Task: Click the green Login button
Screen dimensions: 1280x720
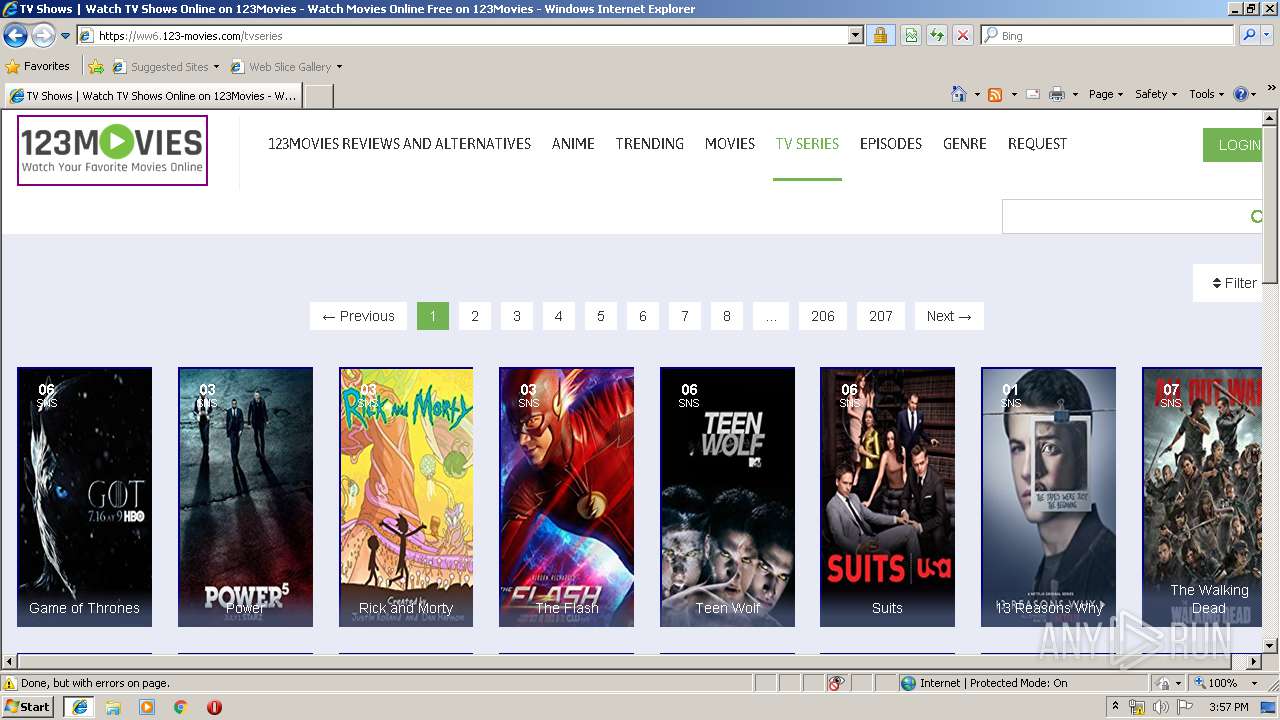Action: [1233, 145]
